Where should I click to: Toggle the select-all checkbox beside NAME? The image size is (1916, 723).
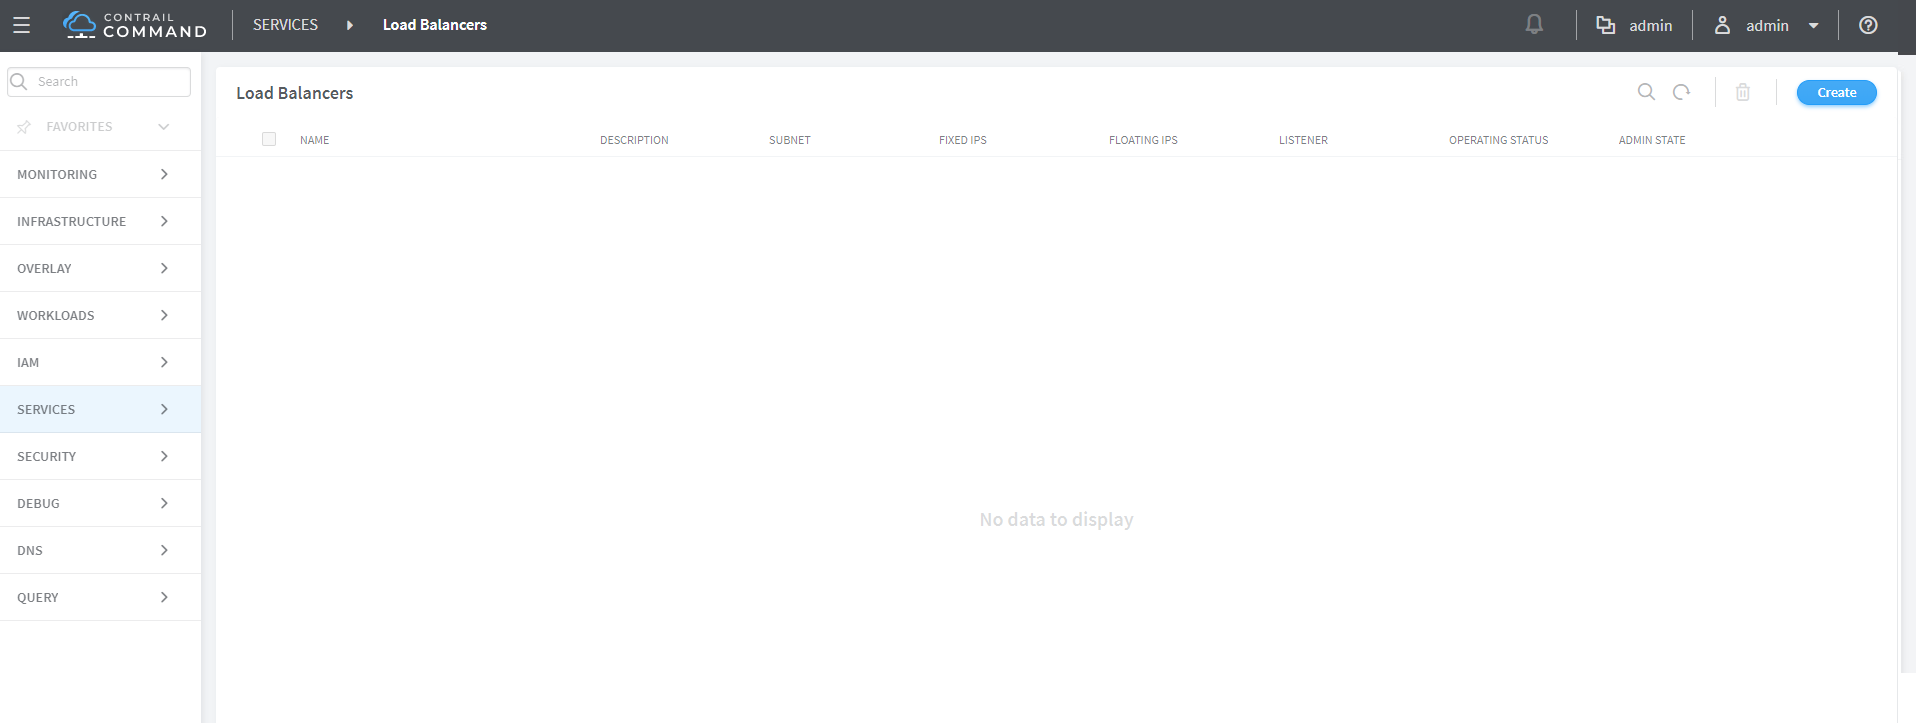(269, 139)
